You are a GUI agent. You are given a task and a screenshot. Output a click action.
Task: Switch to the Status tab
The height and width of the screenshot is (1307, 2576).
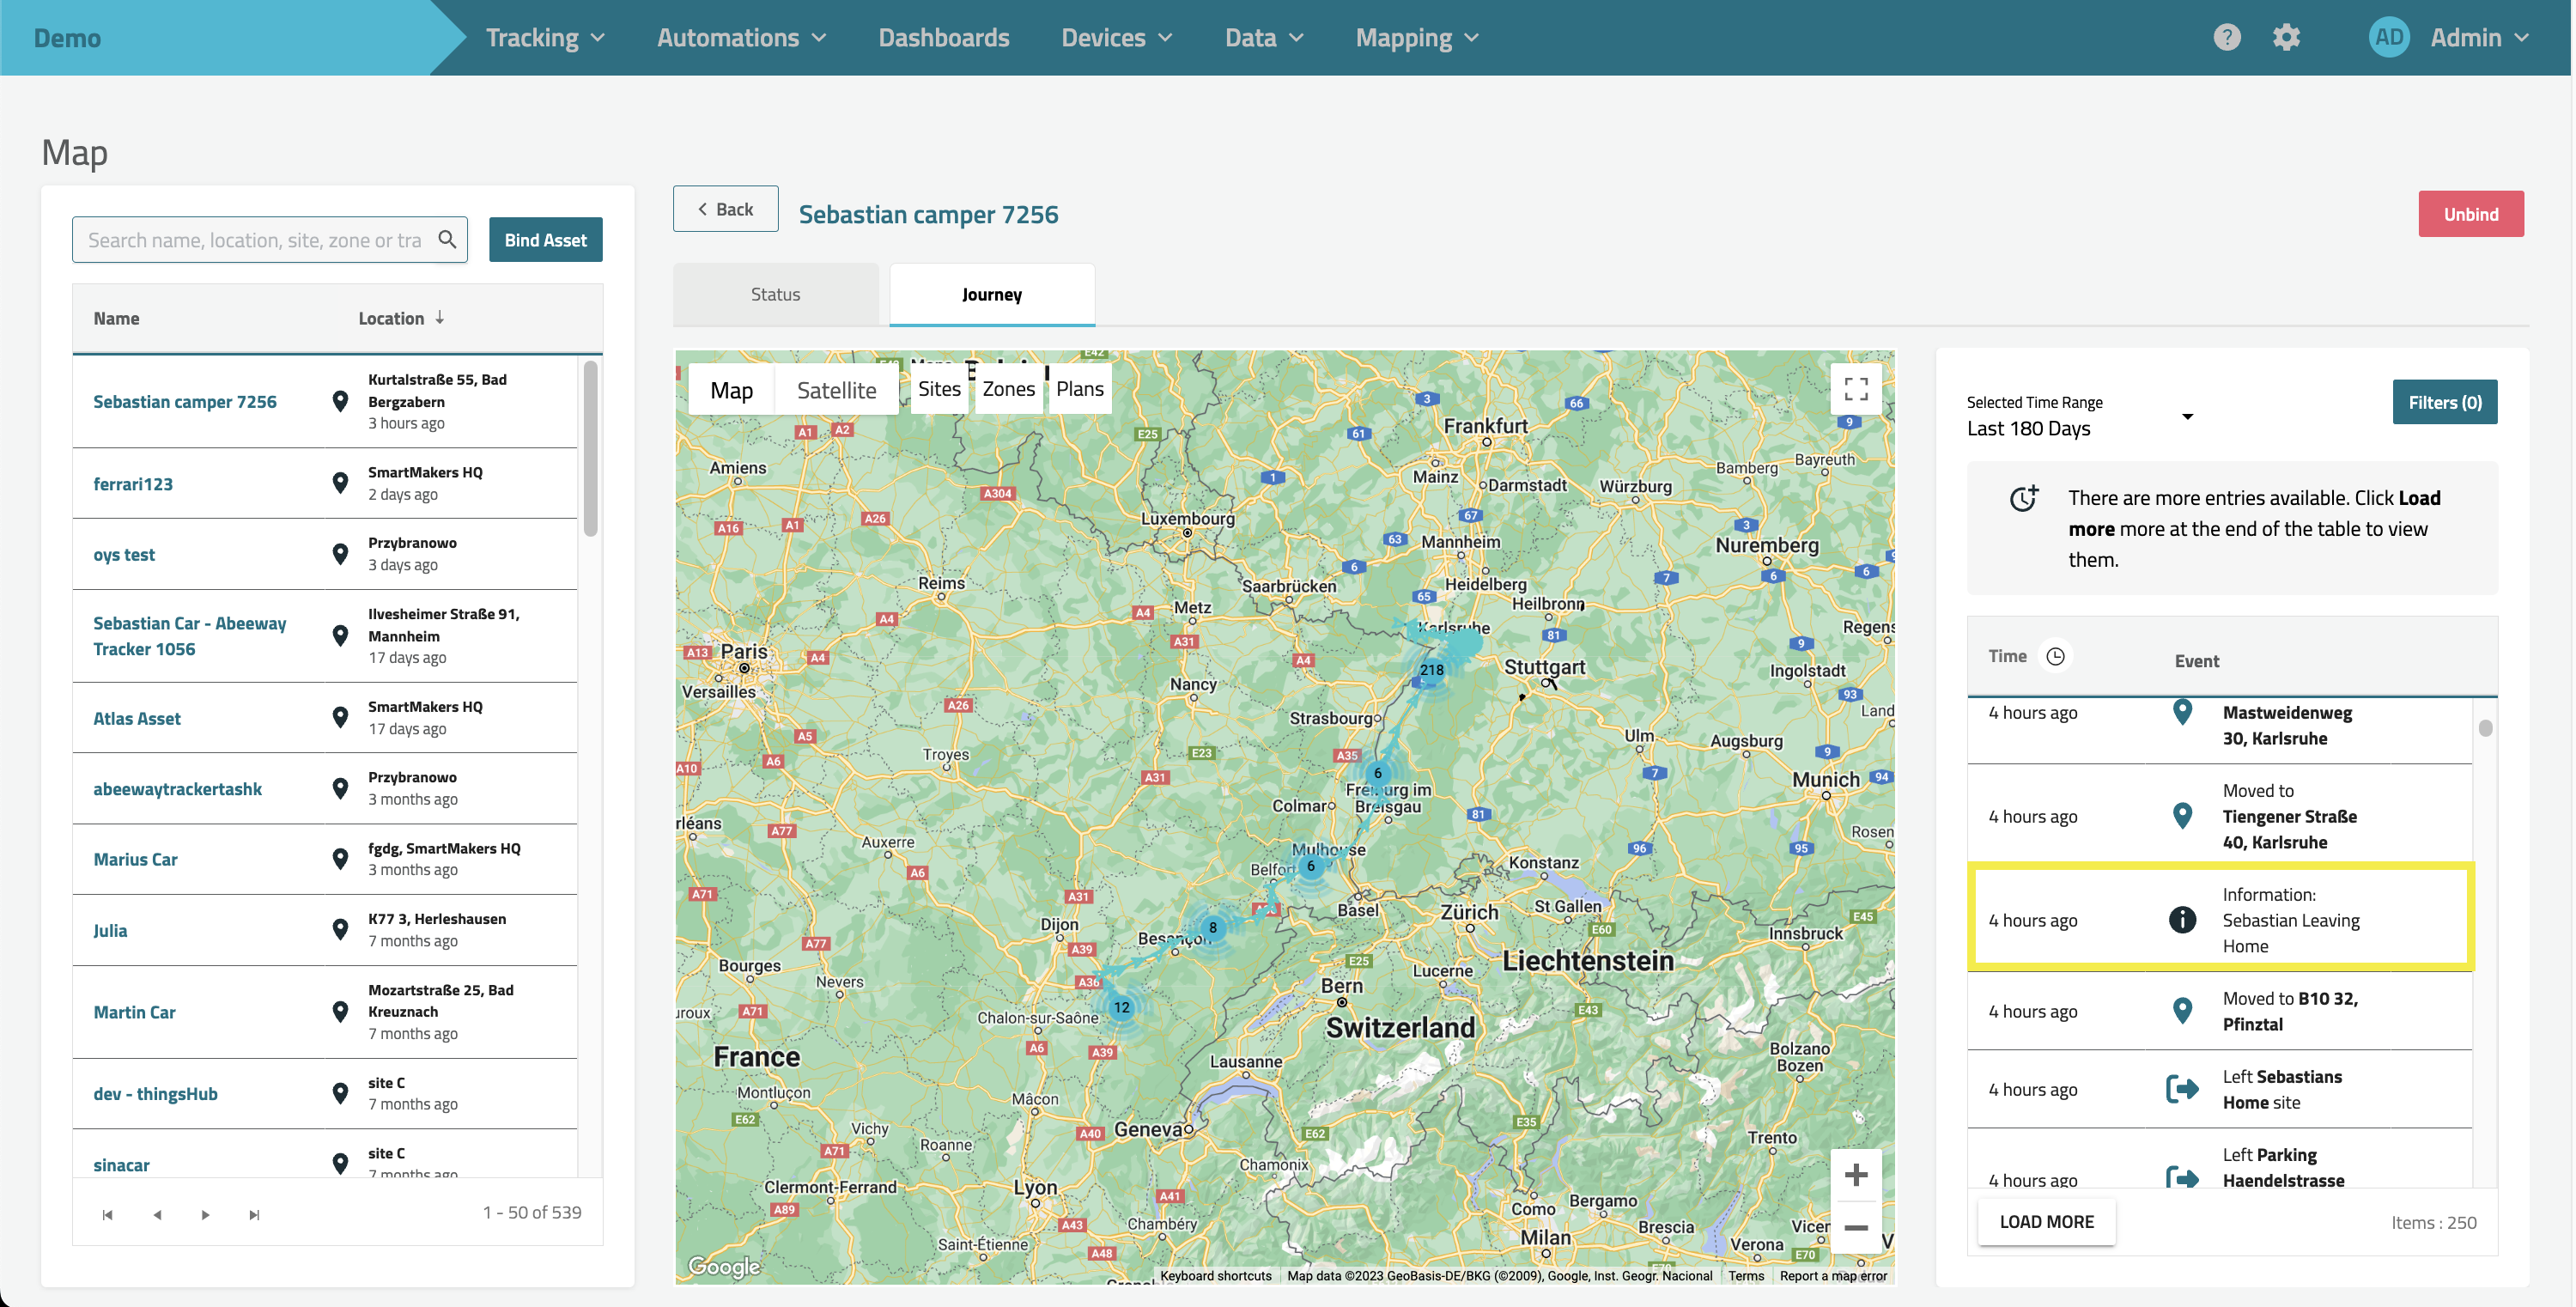coord(775,294)
